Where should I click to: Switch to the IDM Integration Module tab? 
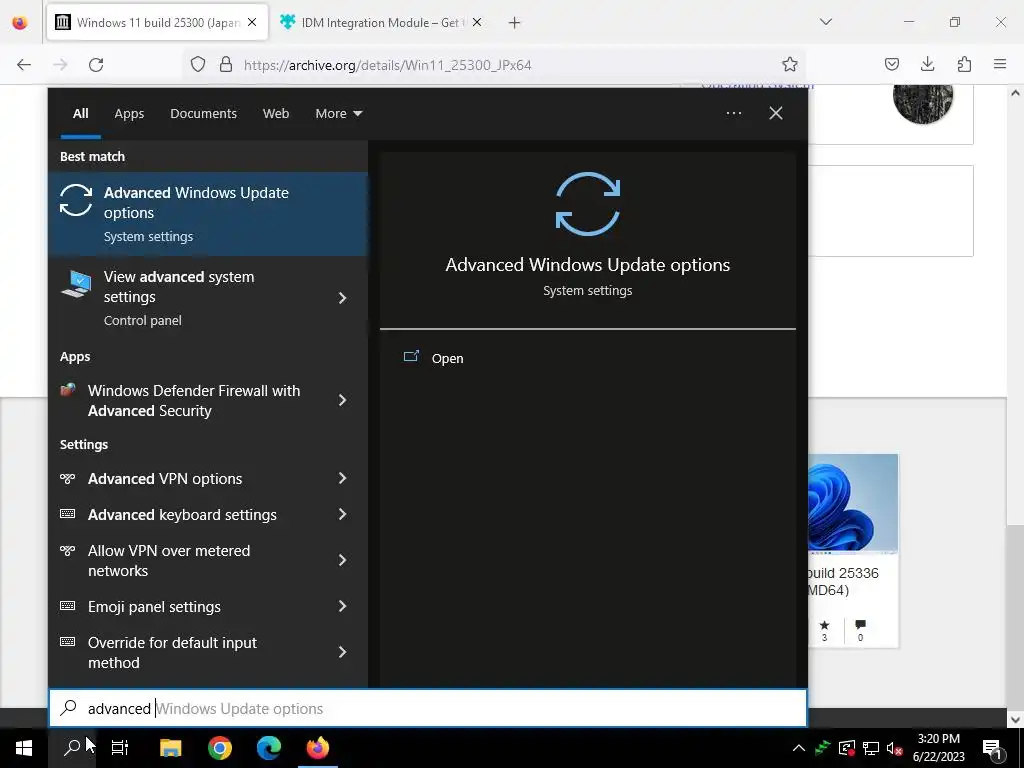(381, 23)
